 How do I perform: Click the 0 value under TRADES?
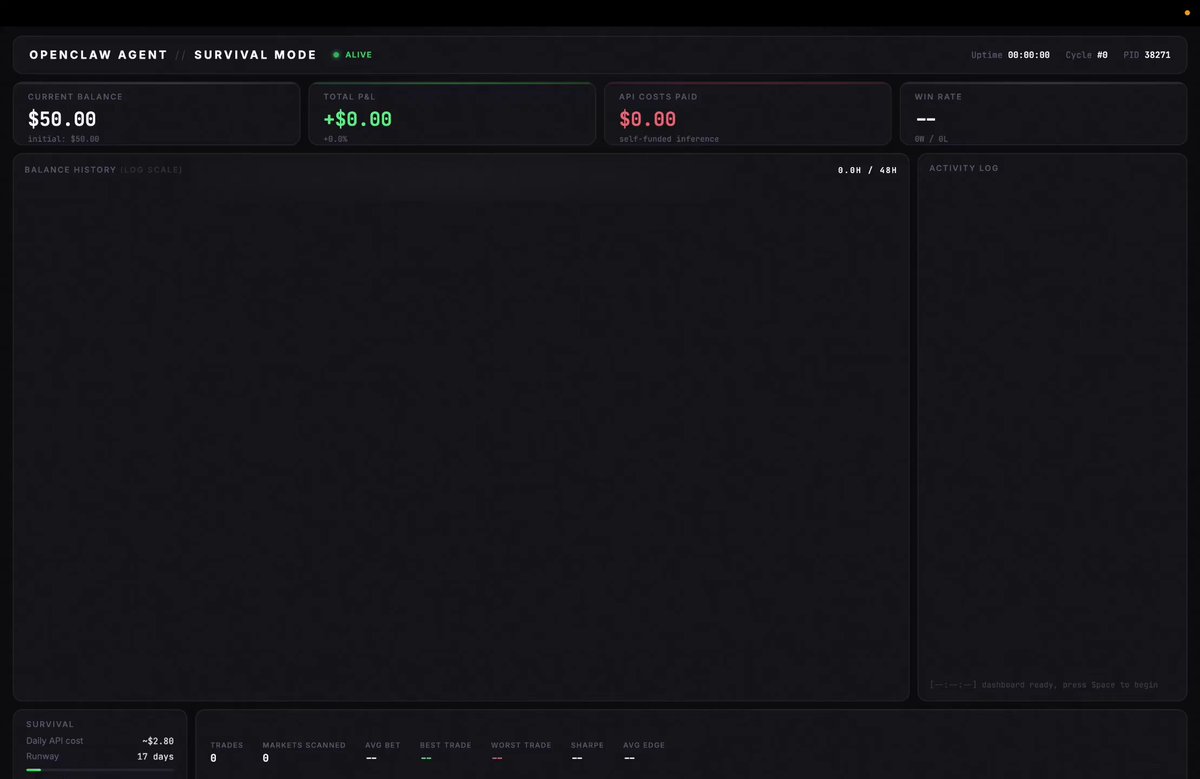click(x=214, y=759)
